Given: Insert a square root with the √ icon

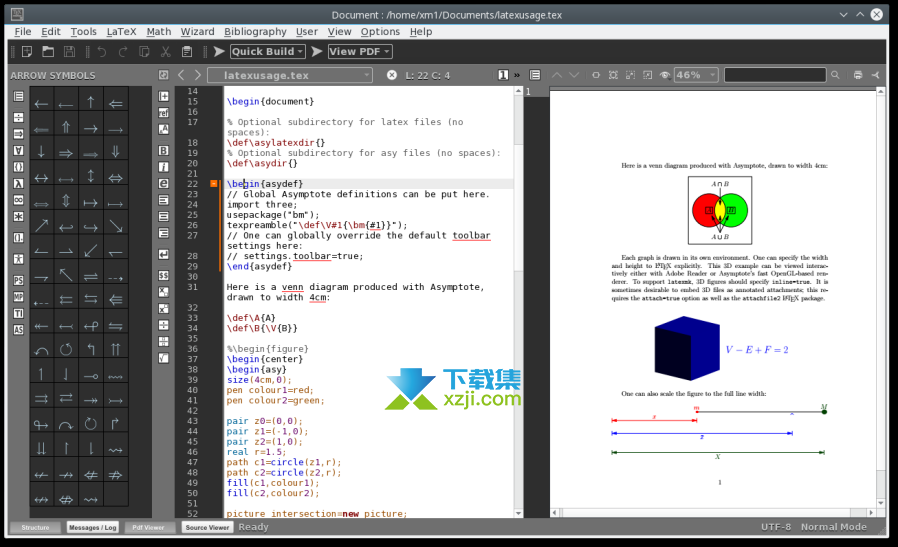Looking at the screenshot, I should click(x=163, y=358).
